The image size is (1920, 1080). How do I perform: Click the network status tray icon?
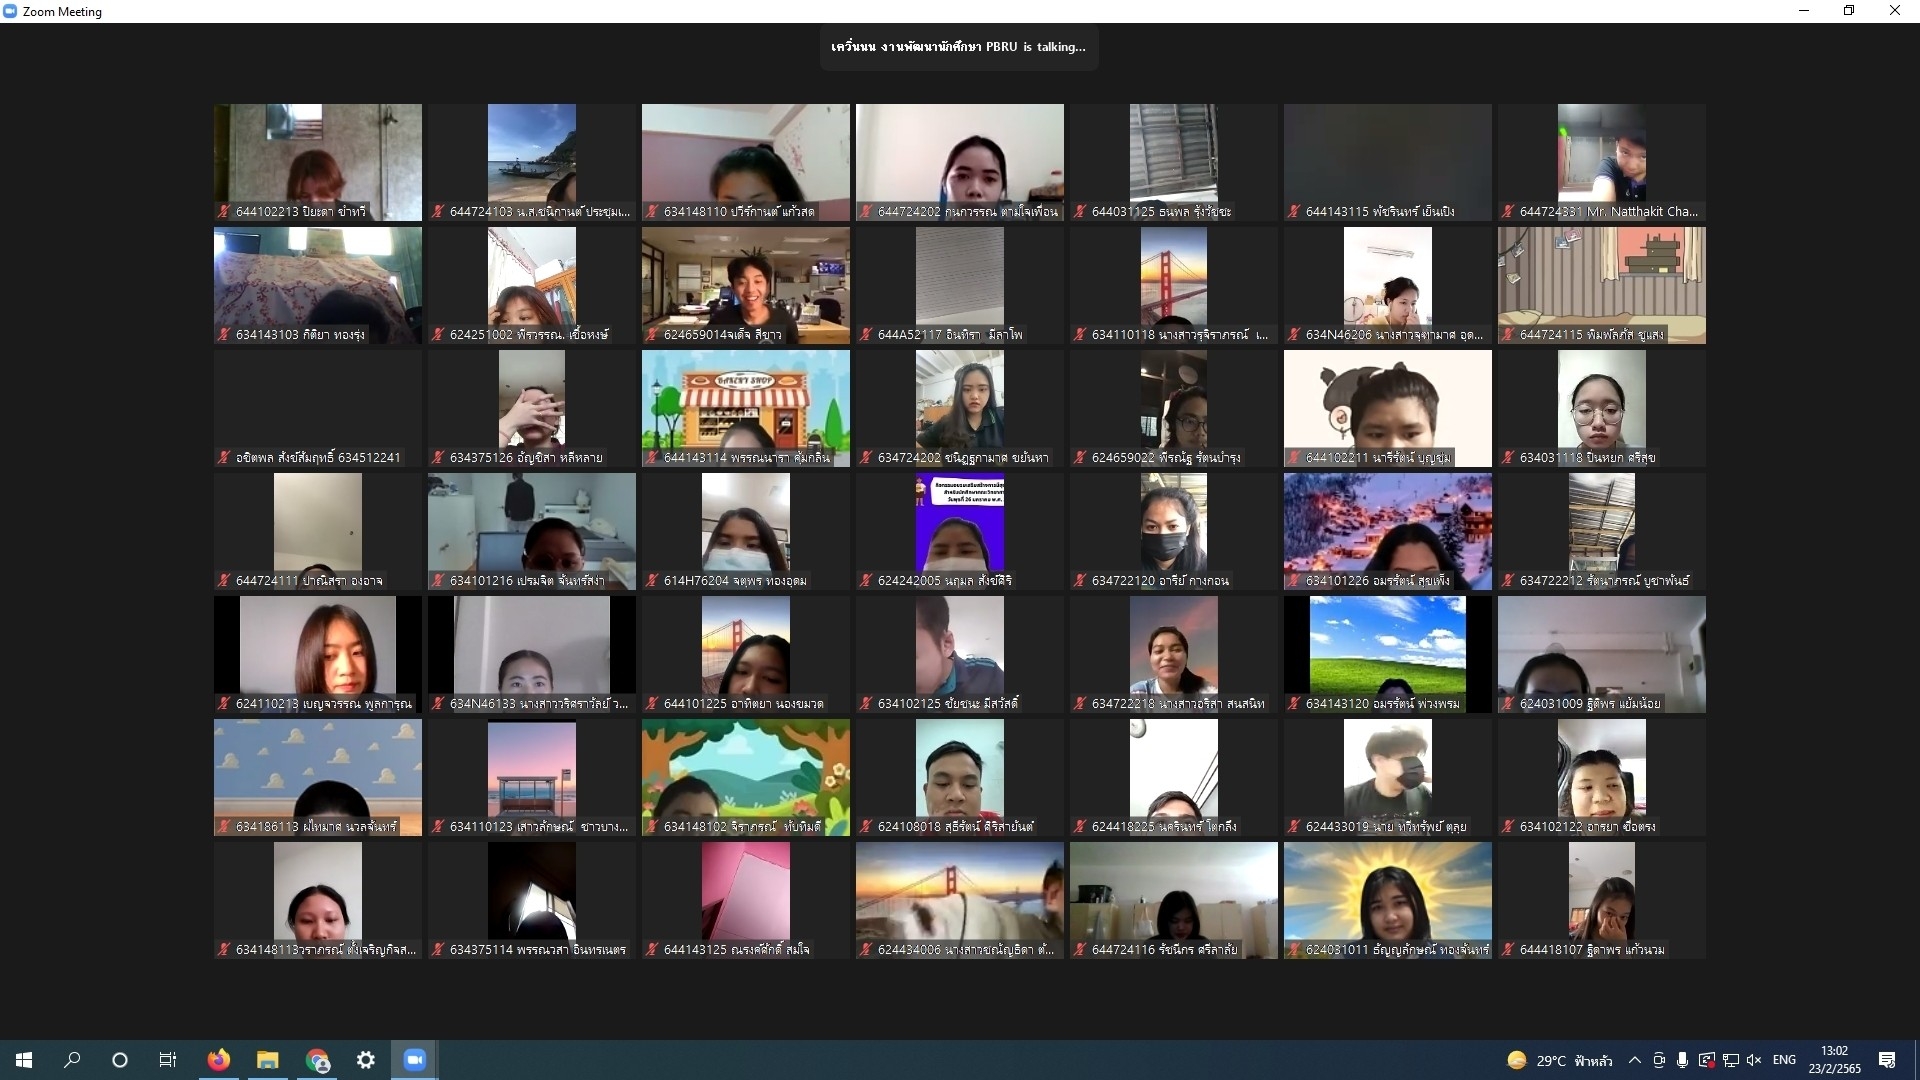point(1730,1060)
